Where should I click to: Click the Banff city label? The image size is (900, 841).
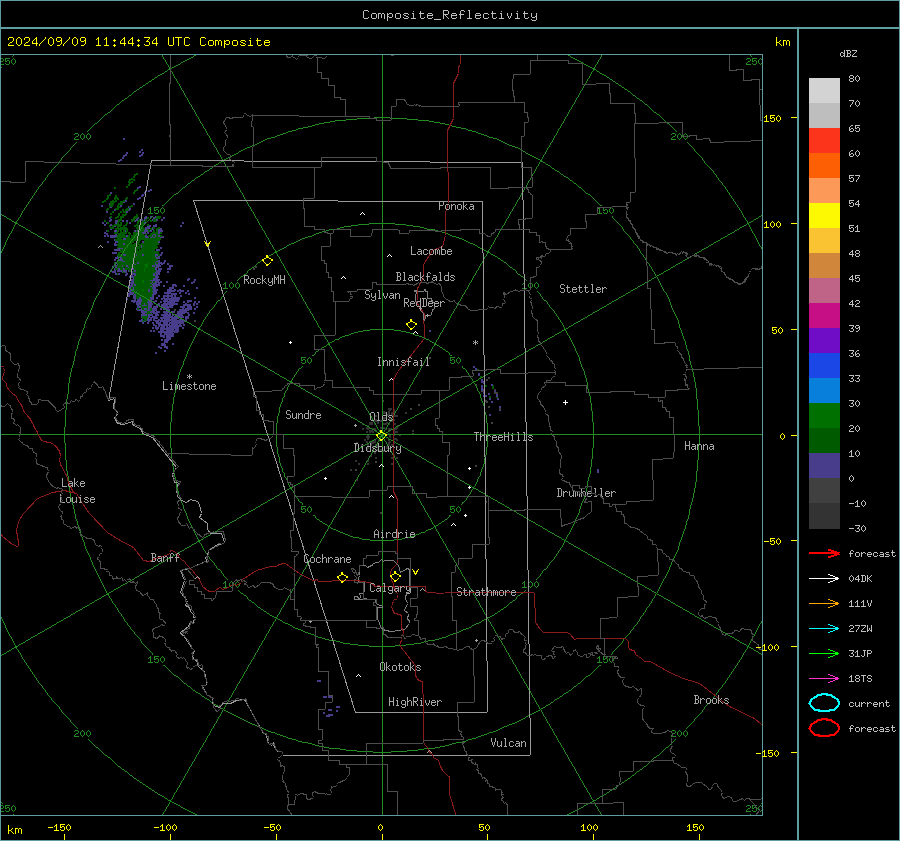tap(165, 558)
